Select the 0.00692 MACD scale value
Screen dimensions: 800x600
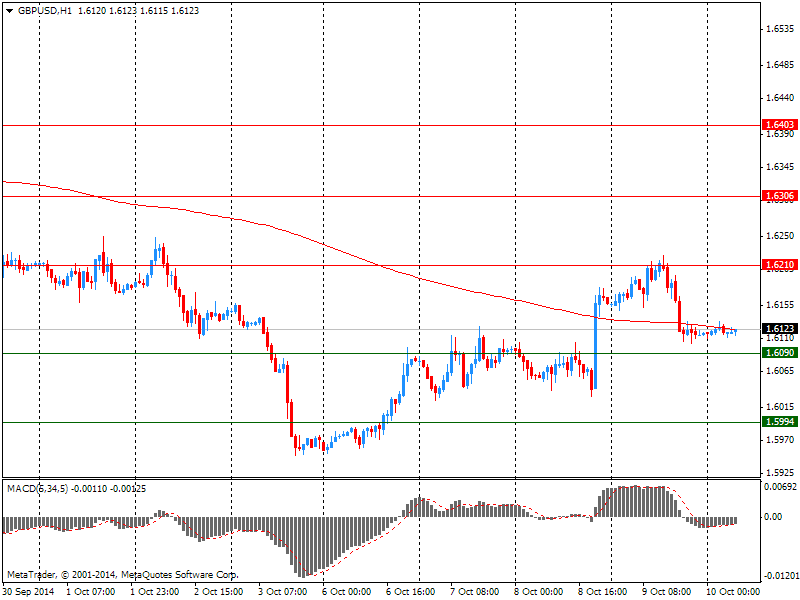pos(780,487)
